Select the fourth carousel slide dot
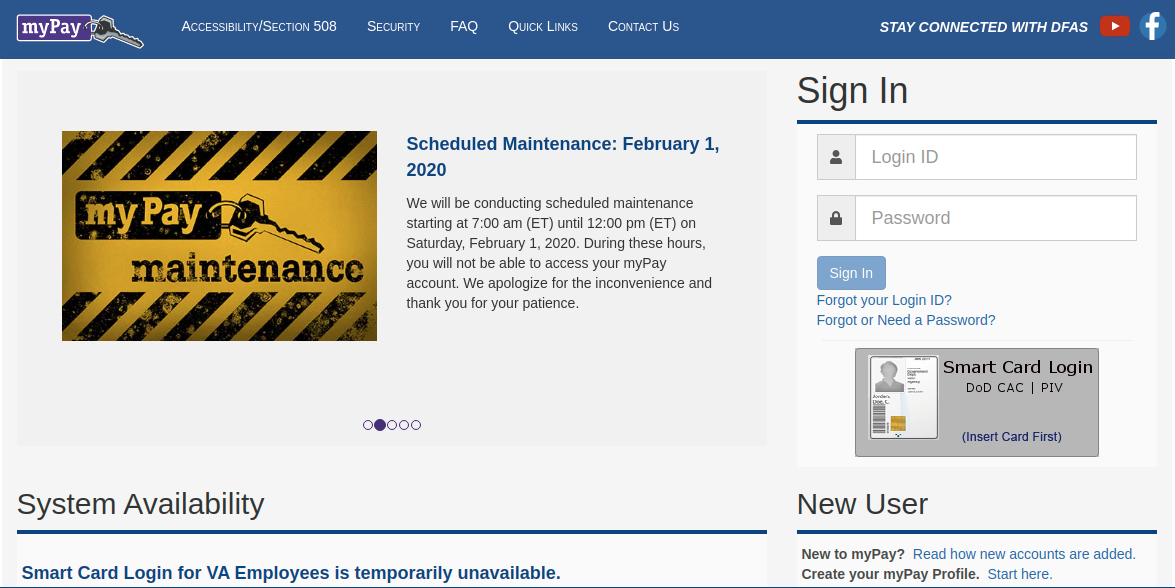 tap(404, 425)
